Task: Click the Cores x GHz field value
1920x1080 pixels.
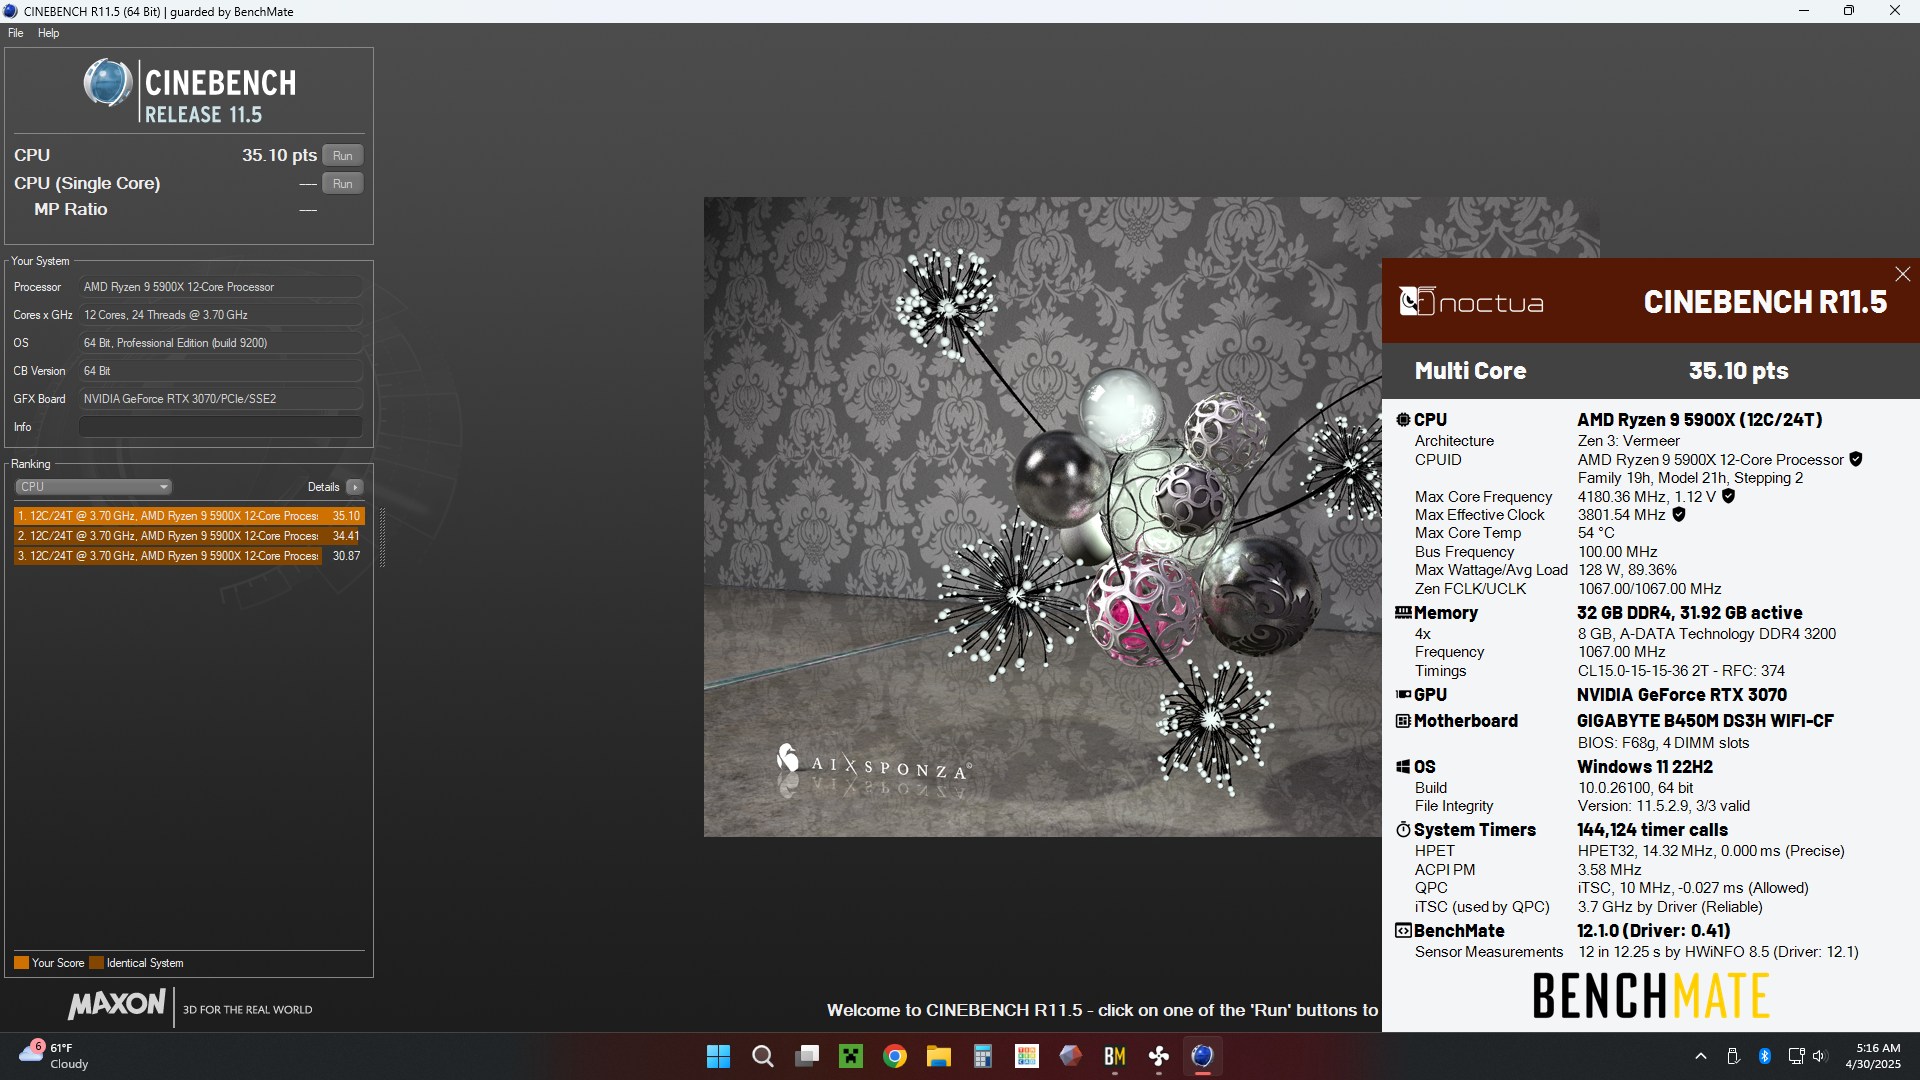Action: pos(220,315)
